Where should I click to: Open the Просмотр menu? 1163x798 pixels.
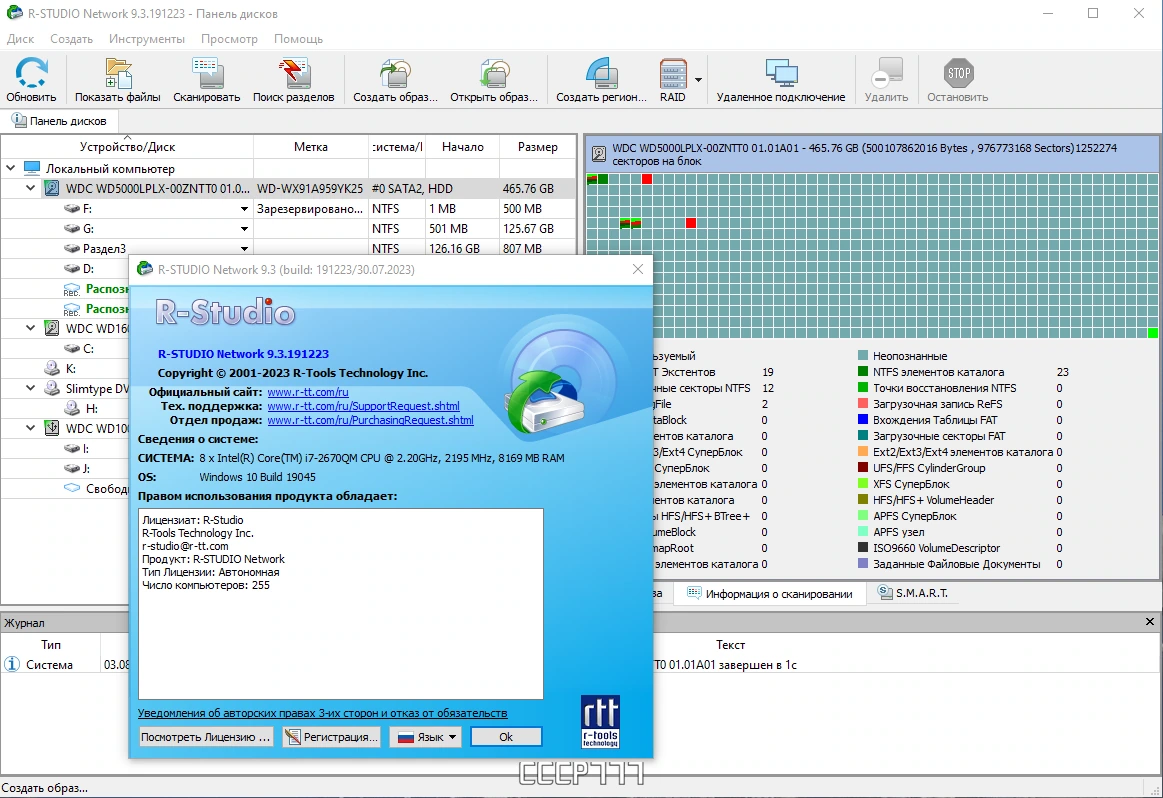coord(229,39)
